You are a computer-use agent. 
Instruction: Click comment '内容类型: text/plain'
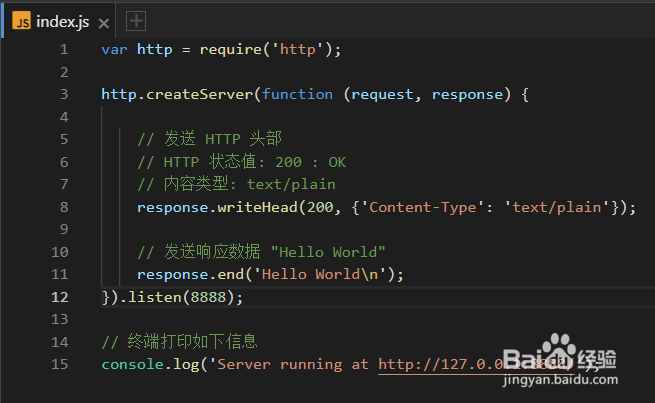point(236,184)
